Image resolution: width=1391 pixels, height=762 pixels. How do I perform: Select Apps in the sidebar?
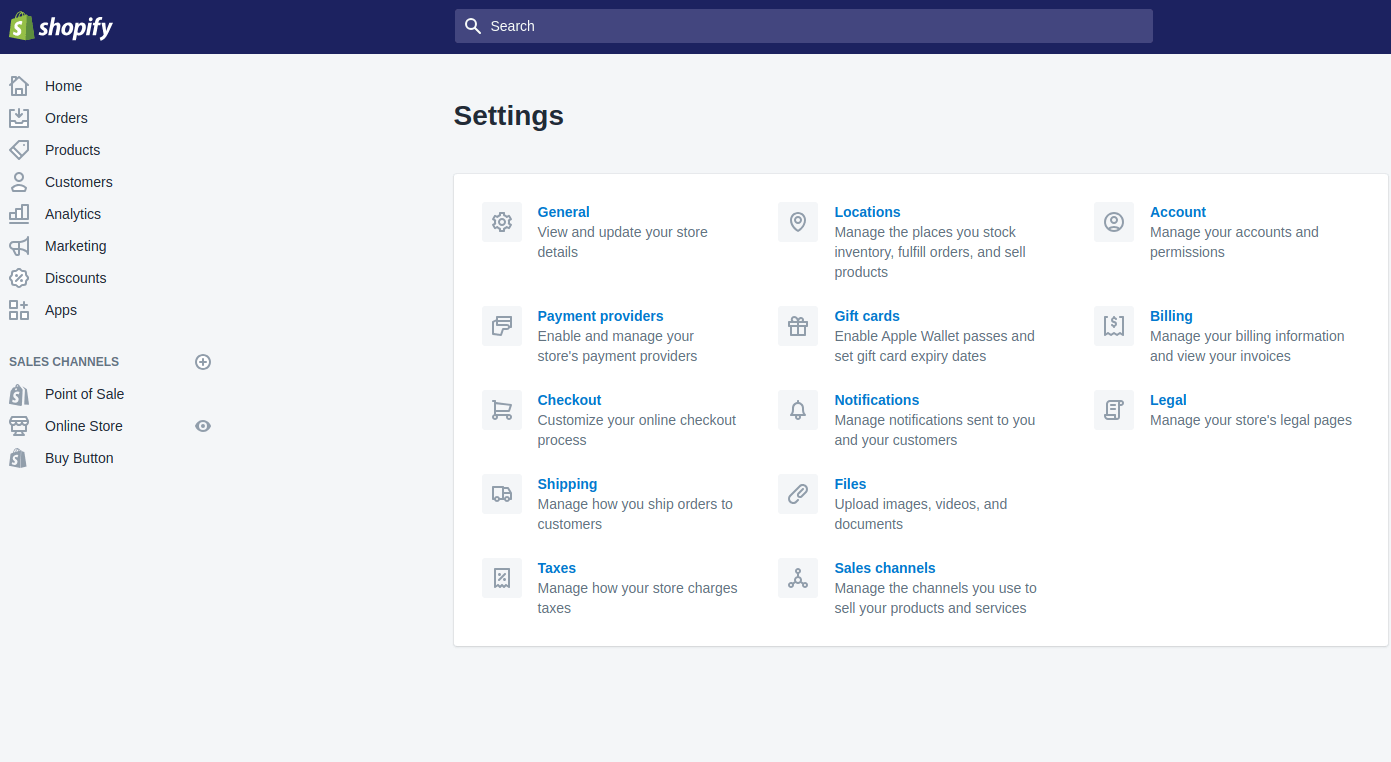61,310
